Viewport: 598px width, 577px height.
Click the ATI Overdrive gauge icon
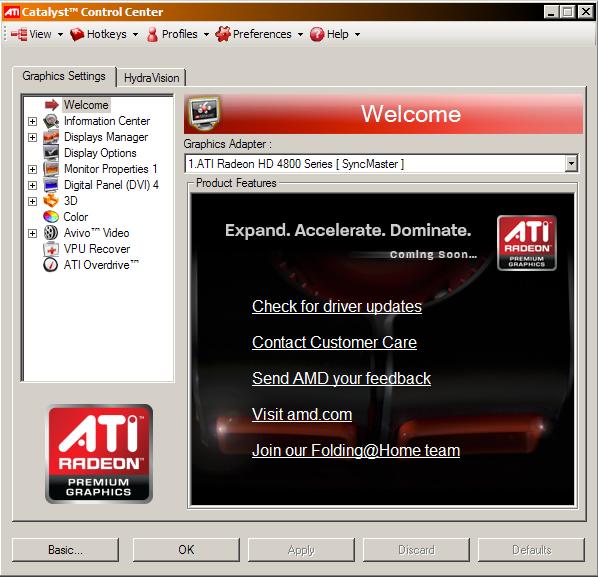tap(51, 265)
